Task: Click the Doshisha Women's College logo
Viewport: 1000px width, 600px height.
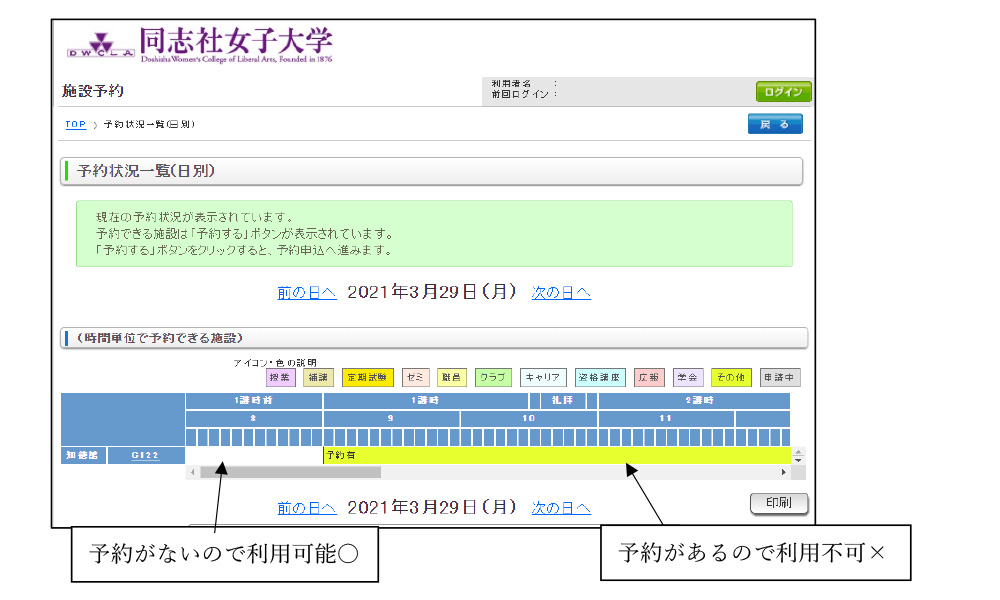Action: pos(200,45)
